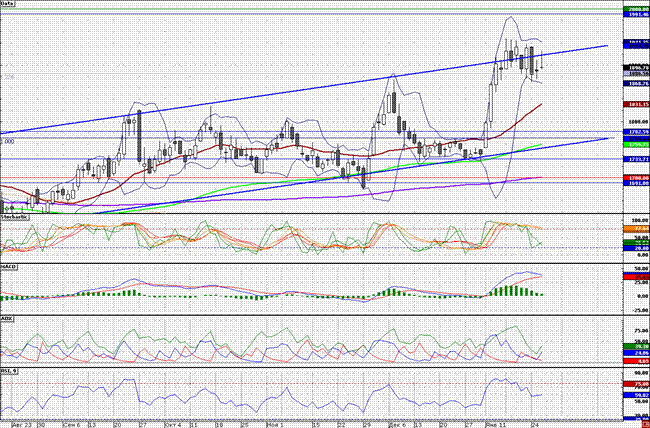
Task: Click the red 4.65 ADX value tag
Action: [x=636, y=361]
